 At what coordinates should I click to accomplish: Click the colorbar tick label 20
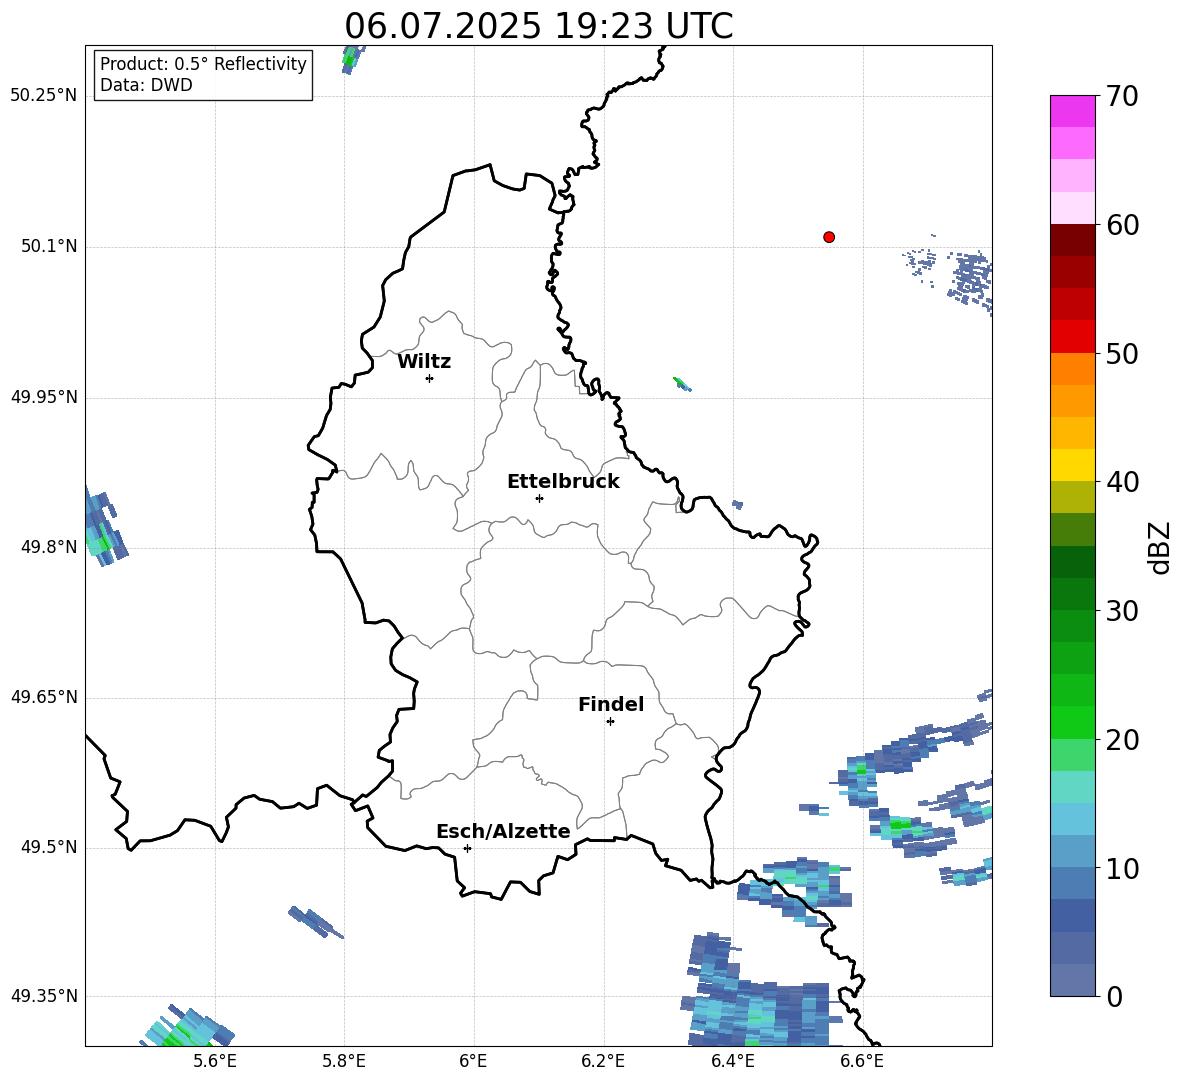[x=1122, y=741]
